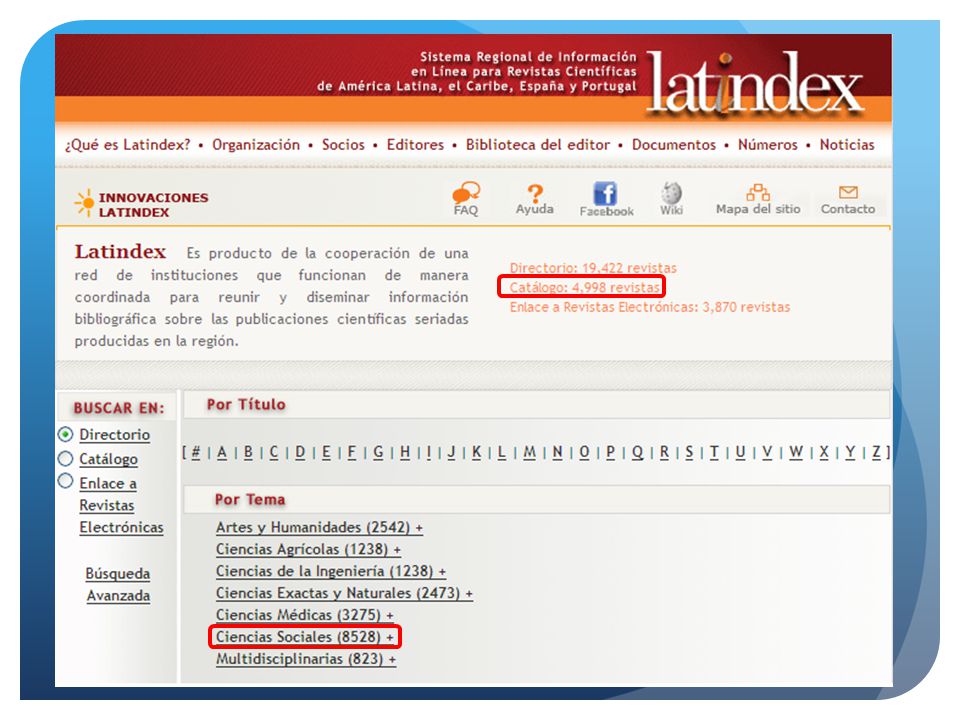Open the Organización menu item
The height and width of the screenshot is (720, 960).
(256, 145)
